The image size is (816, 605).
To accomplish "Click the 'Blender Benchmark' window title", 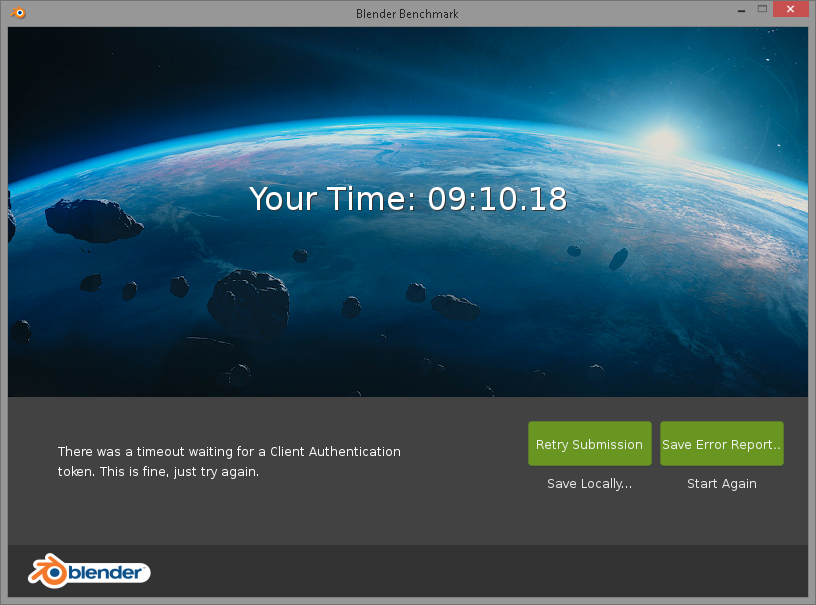I will point(407,14).
